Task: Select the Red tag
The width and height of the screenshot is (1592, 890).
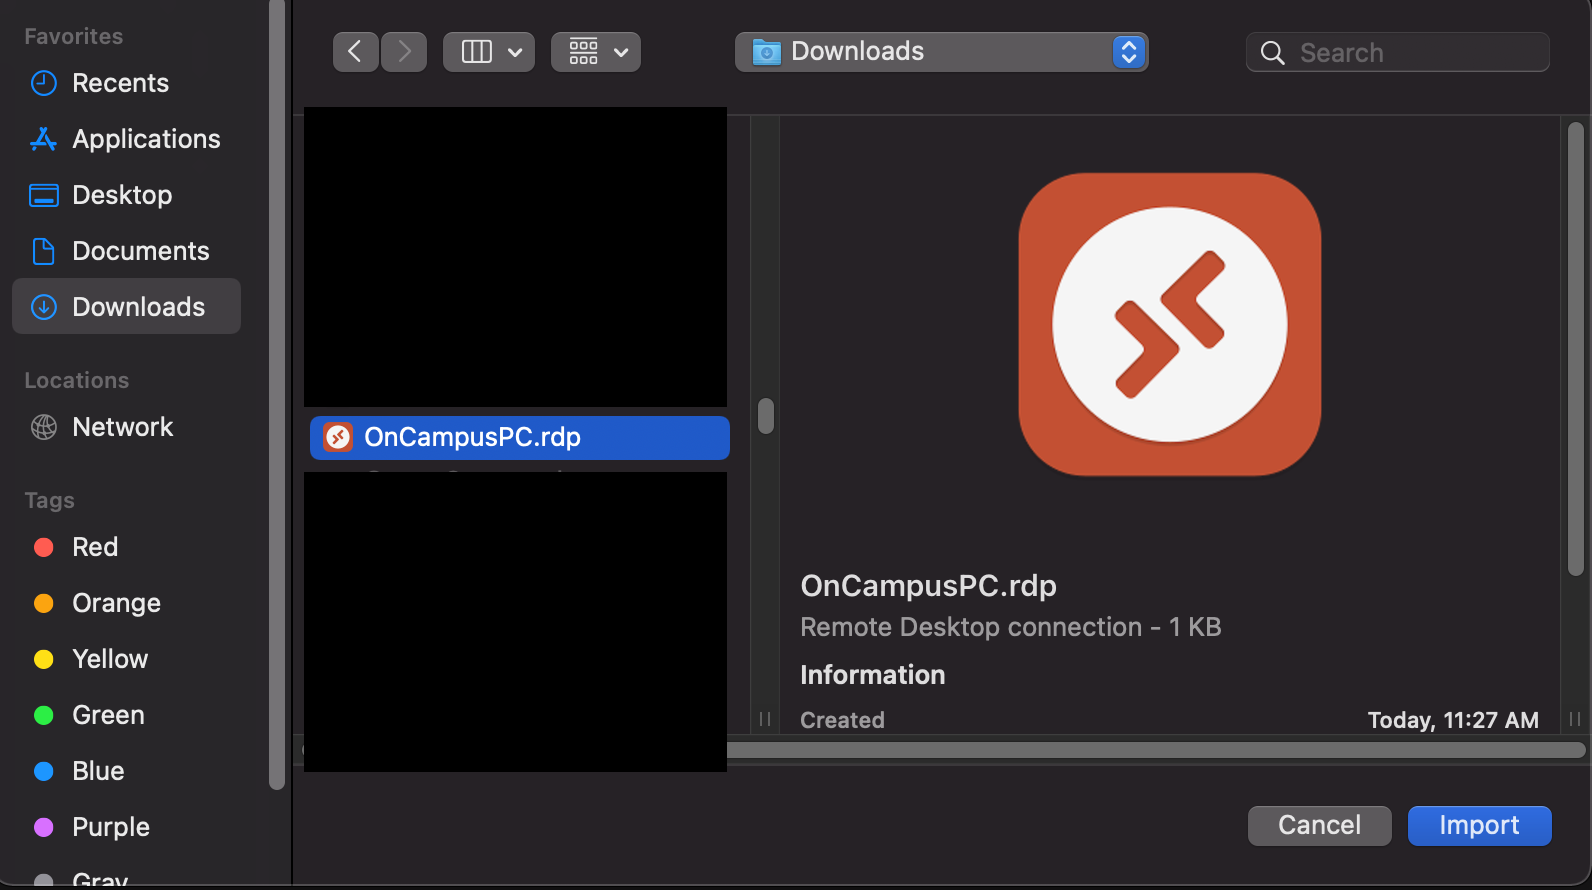Action: 126,547
